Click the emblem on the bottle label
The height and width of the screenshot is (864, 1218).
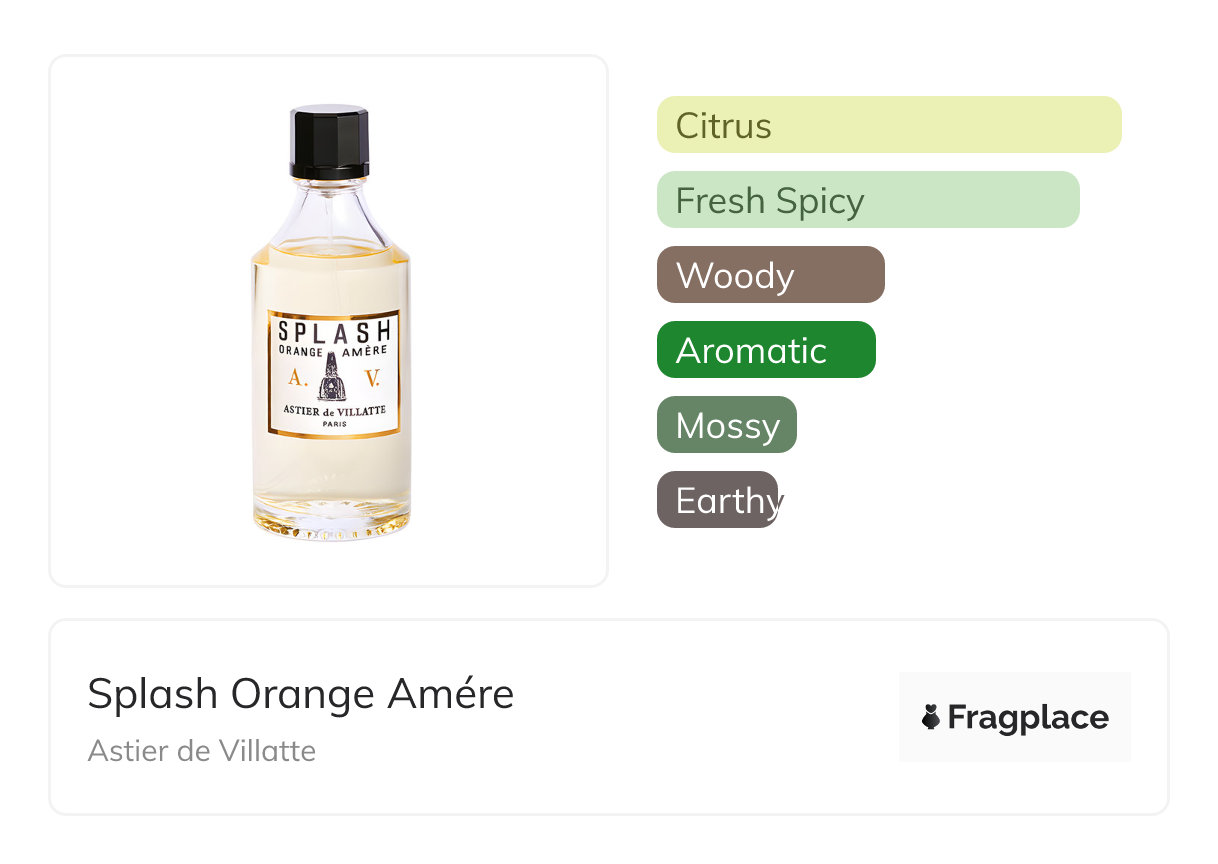tap(332, 378)
